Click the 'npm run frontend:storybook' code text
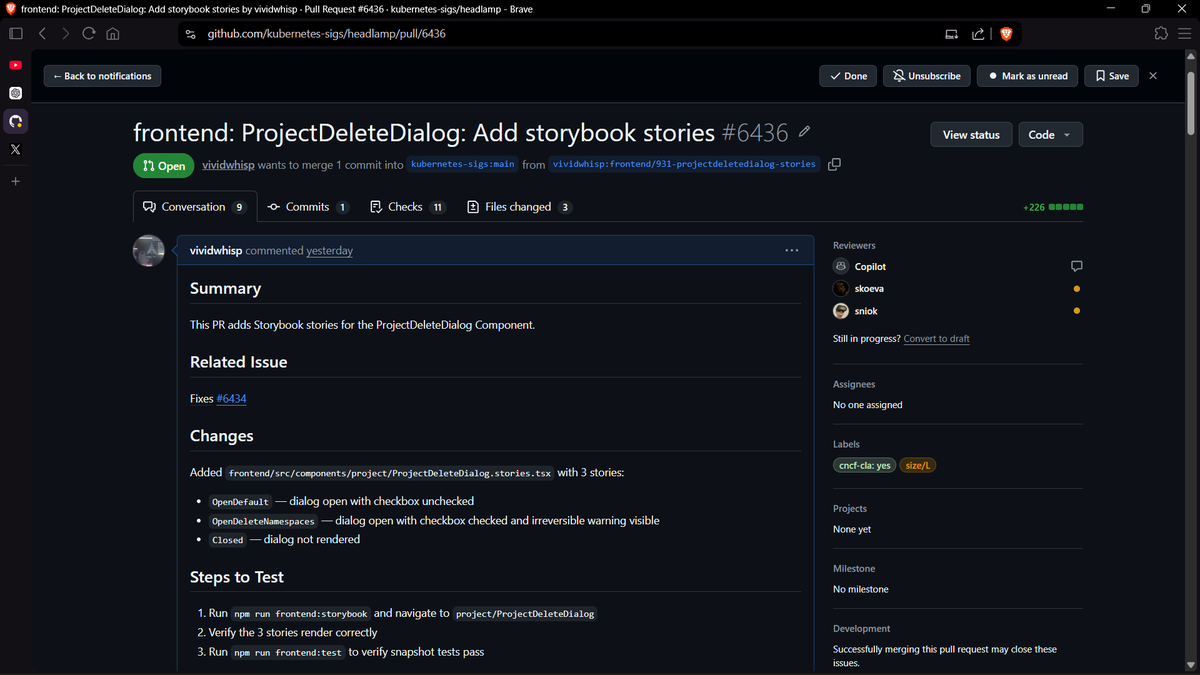Image resolution: width=1200 pixels, height=675 pixels. click(x=301, y=614)
